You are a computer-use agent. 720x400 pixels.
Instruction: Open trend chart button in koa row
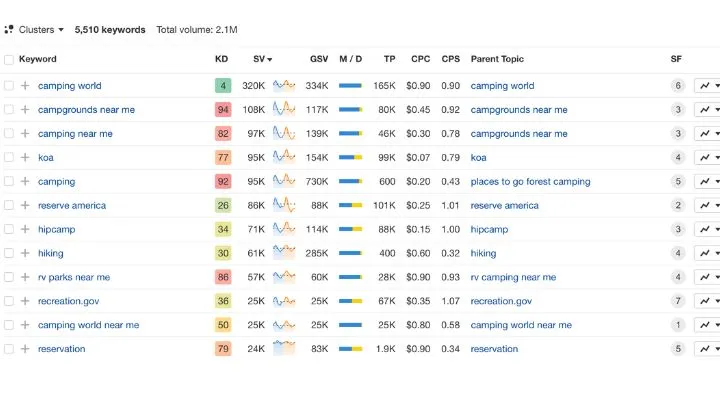[704, 157]
